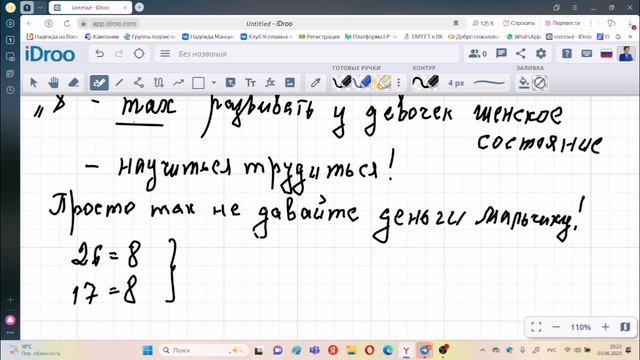Open the keyboard shortcuts icon

tap(587, 53)
